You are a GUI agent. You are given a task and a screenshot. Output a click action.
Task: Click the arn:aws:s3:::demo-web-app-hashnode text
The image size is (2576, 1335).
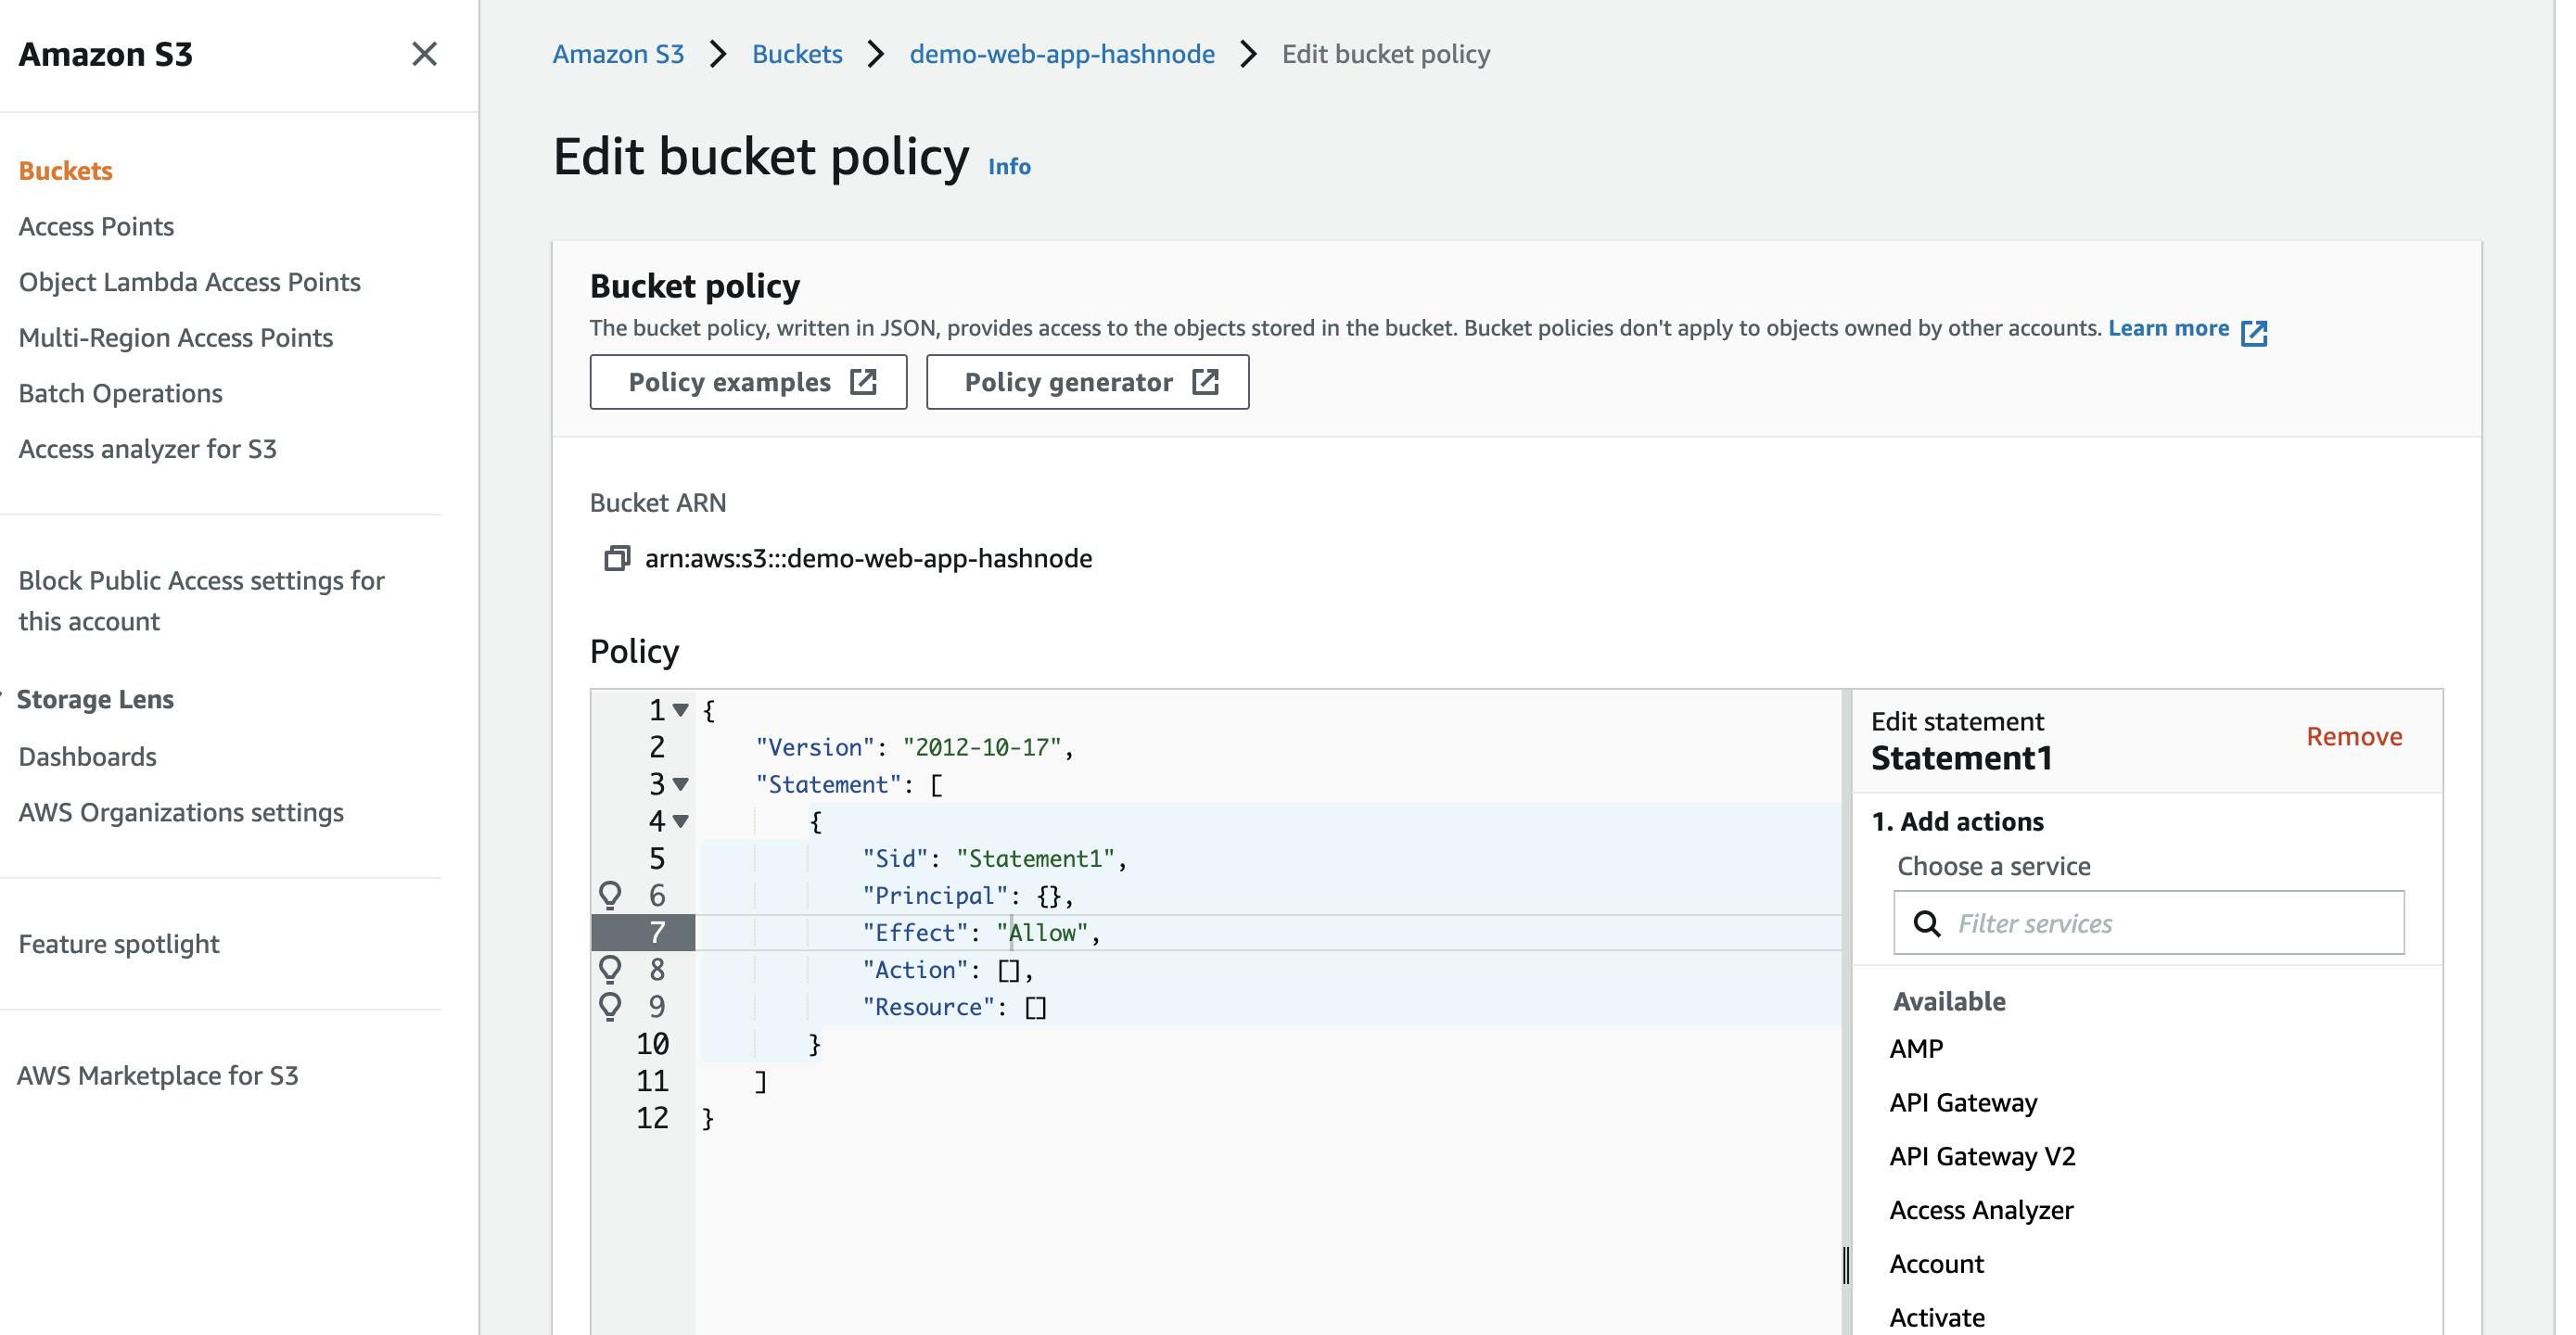[x=868, y=558]
